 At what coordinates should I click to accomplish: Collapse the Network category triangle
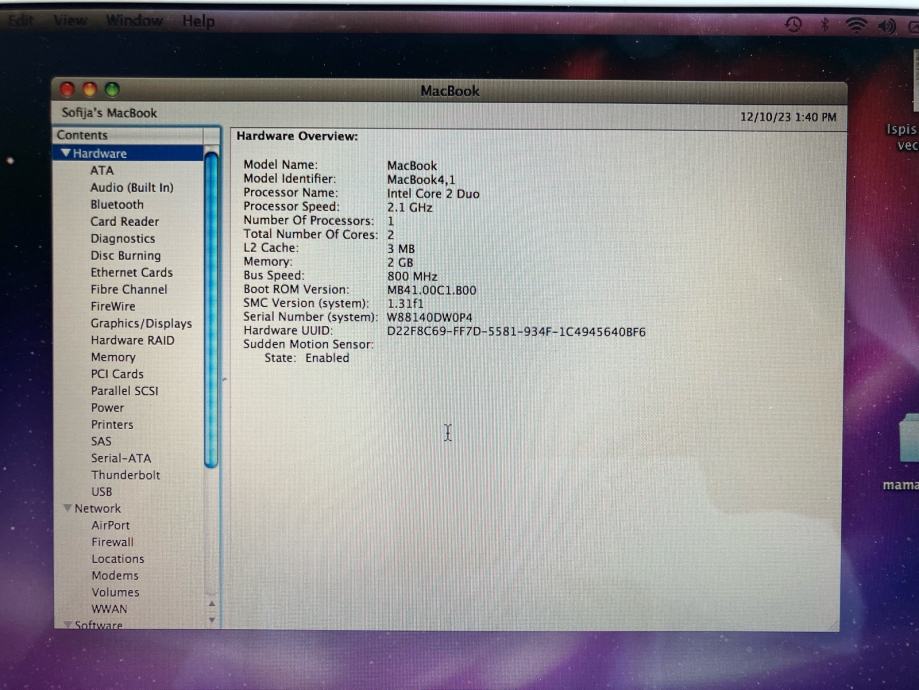pos(67,508)
